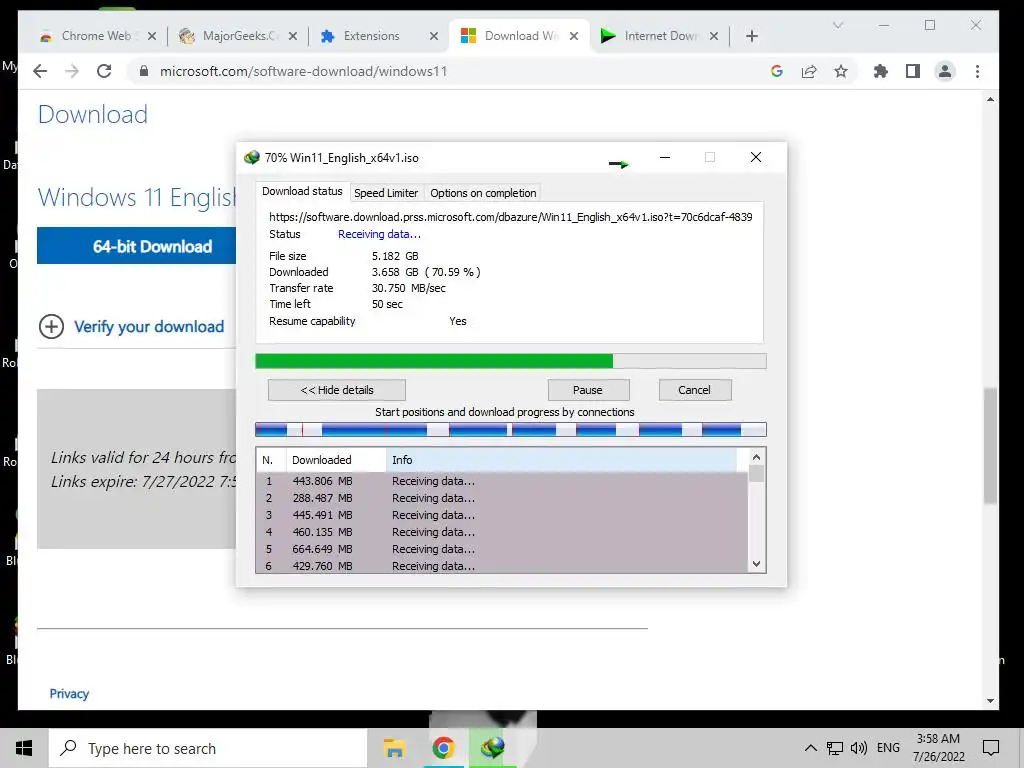
Task: Select the Download status tab
Action: (x=302, y=191)
